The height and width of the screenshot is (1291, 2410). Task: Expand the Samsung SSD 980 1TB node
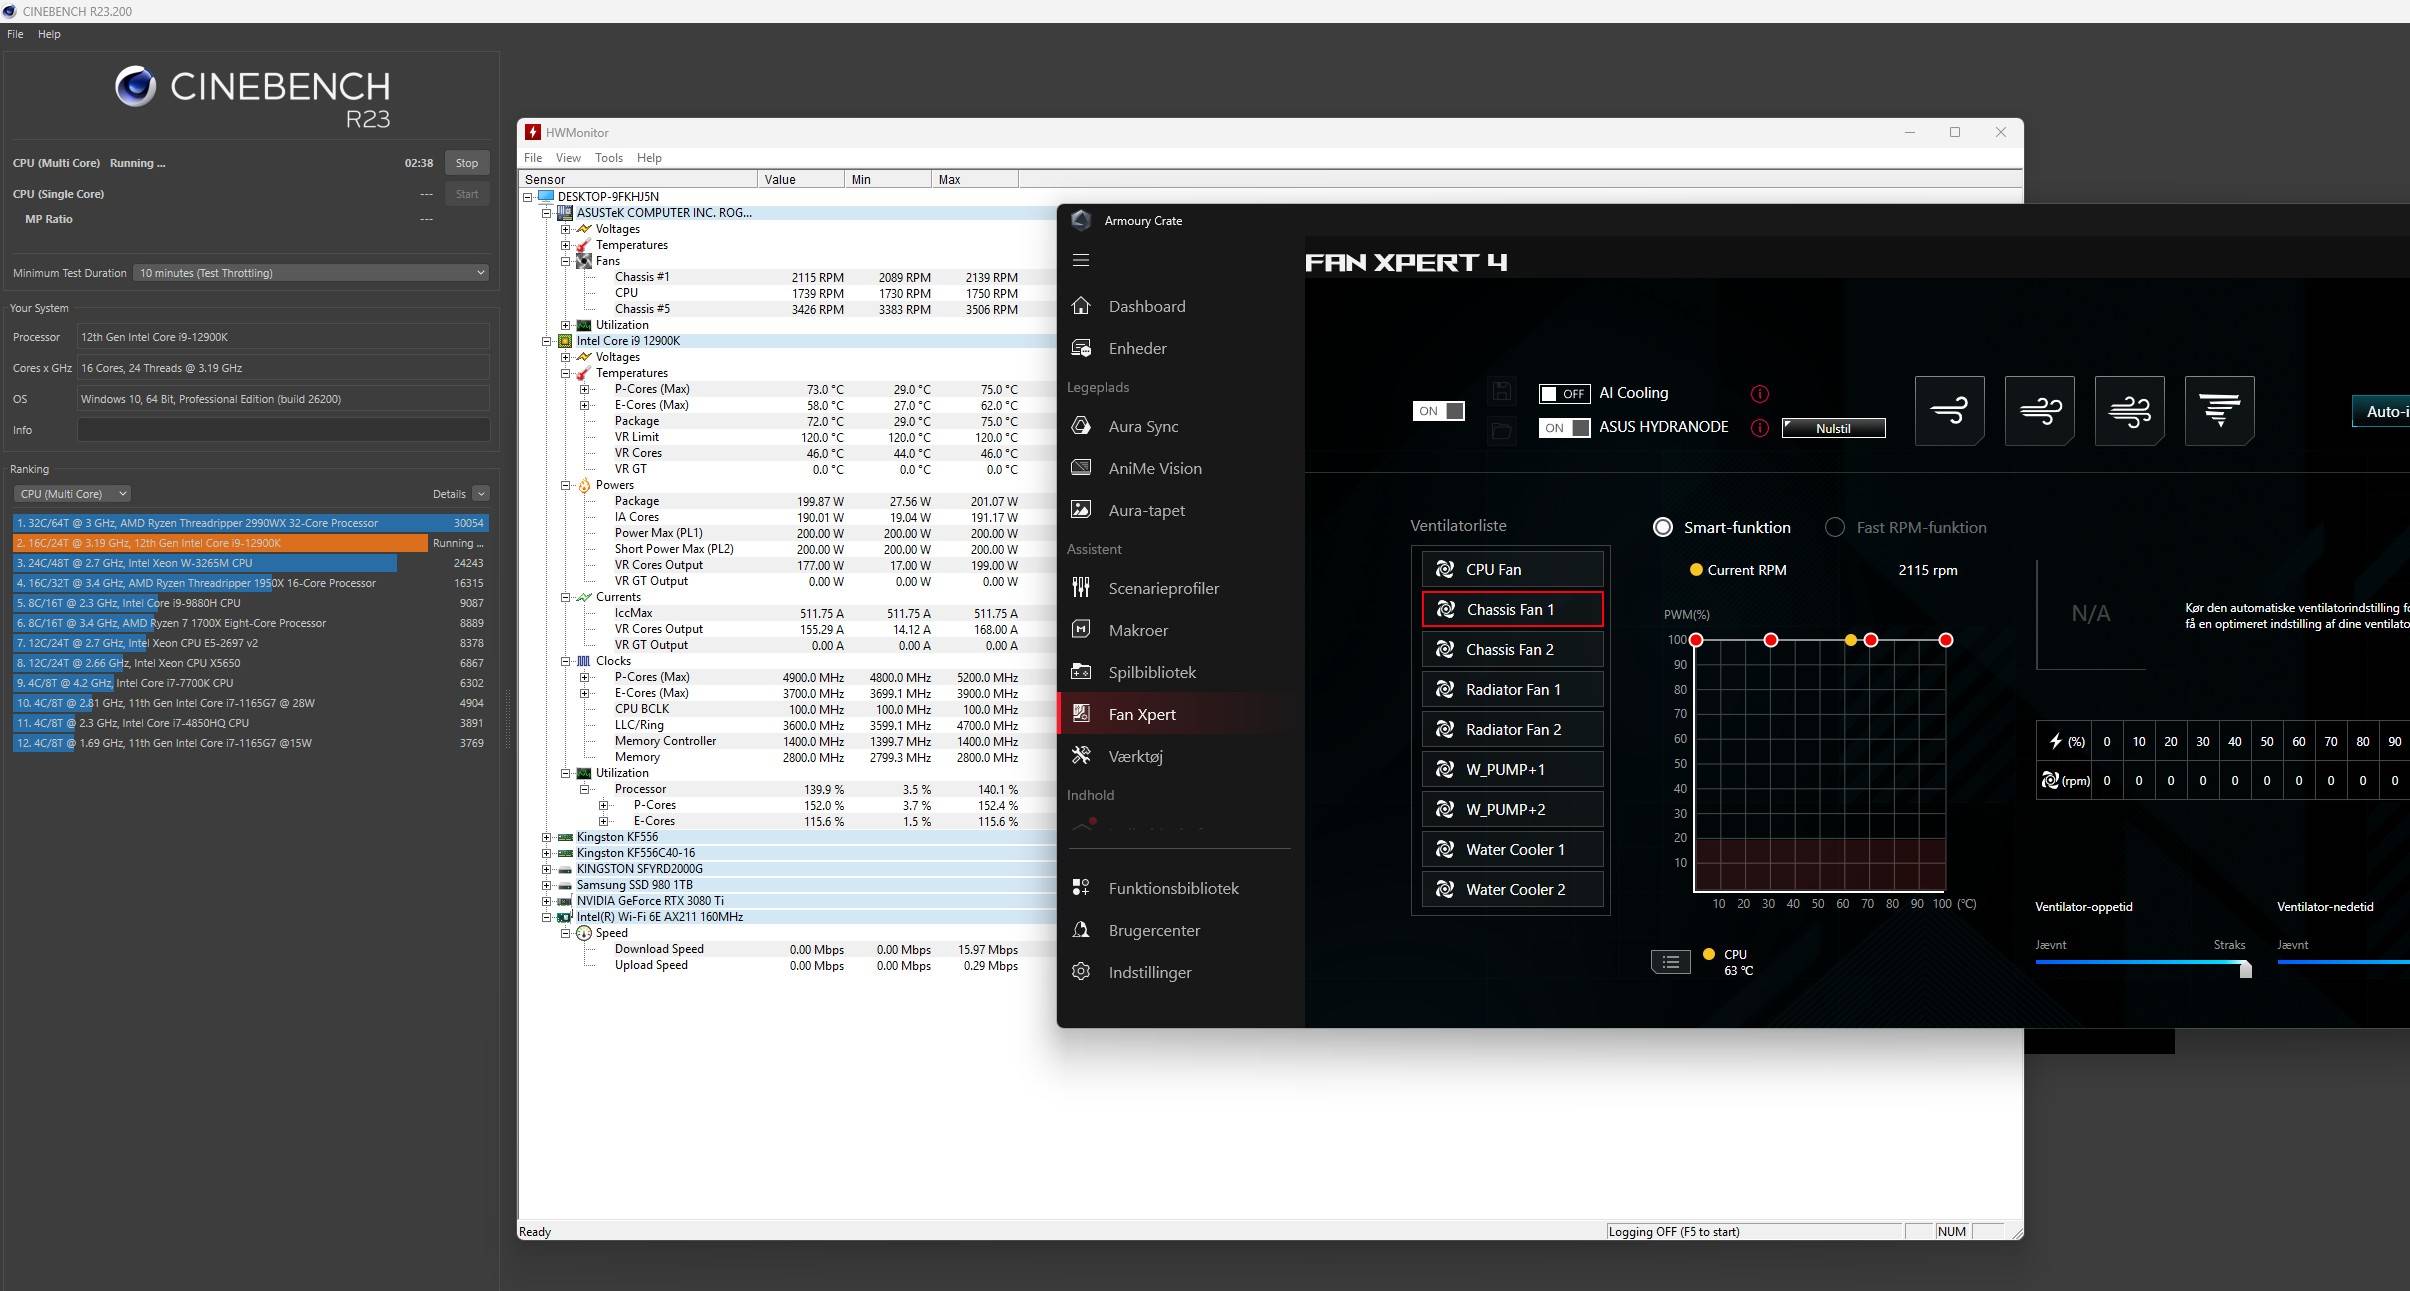[x=547, y=885]
